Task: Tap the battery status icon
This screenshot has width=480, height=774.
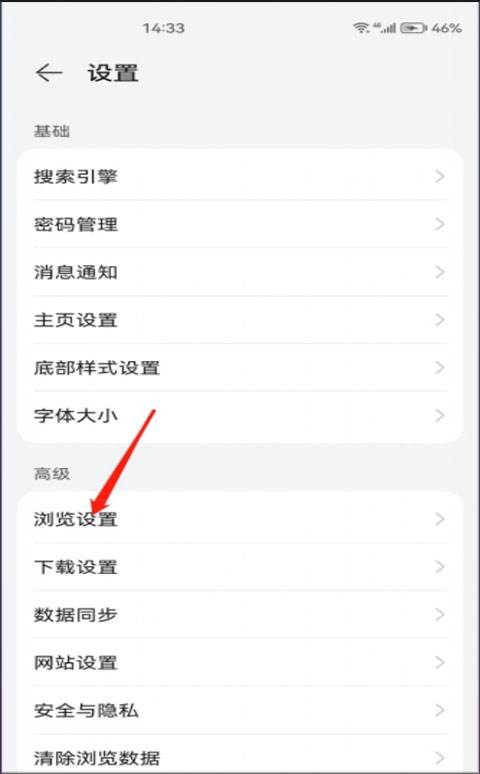Action: [x=413, y=28]
